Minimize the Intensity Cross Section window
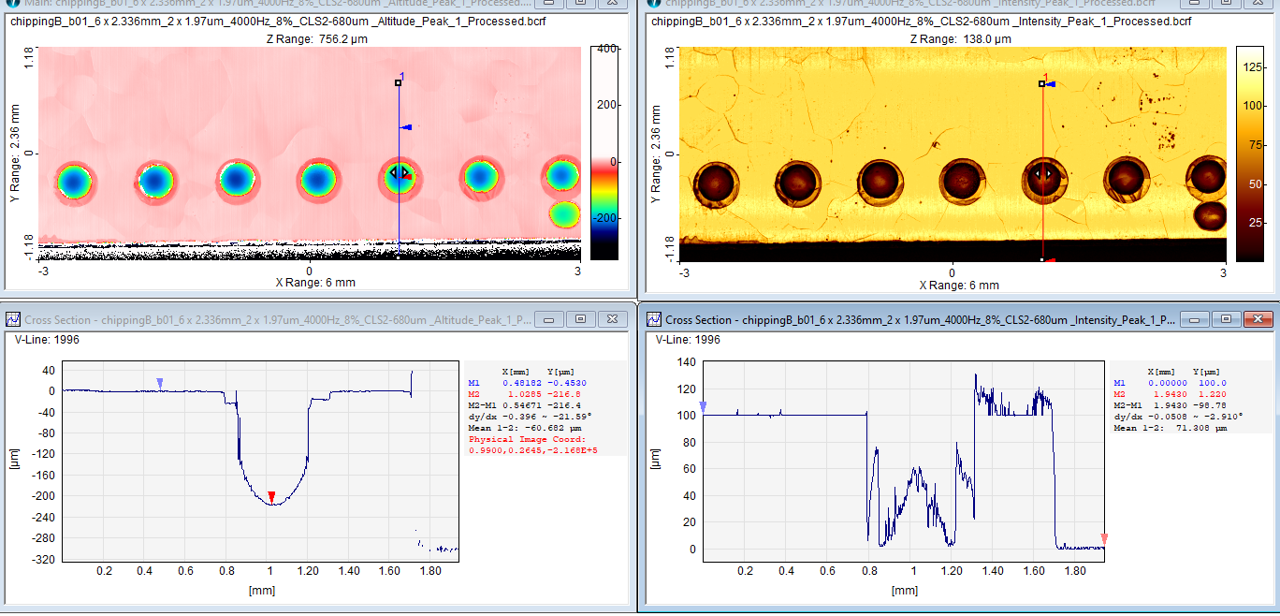 point(1194,320)
